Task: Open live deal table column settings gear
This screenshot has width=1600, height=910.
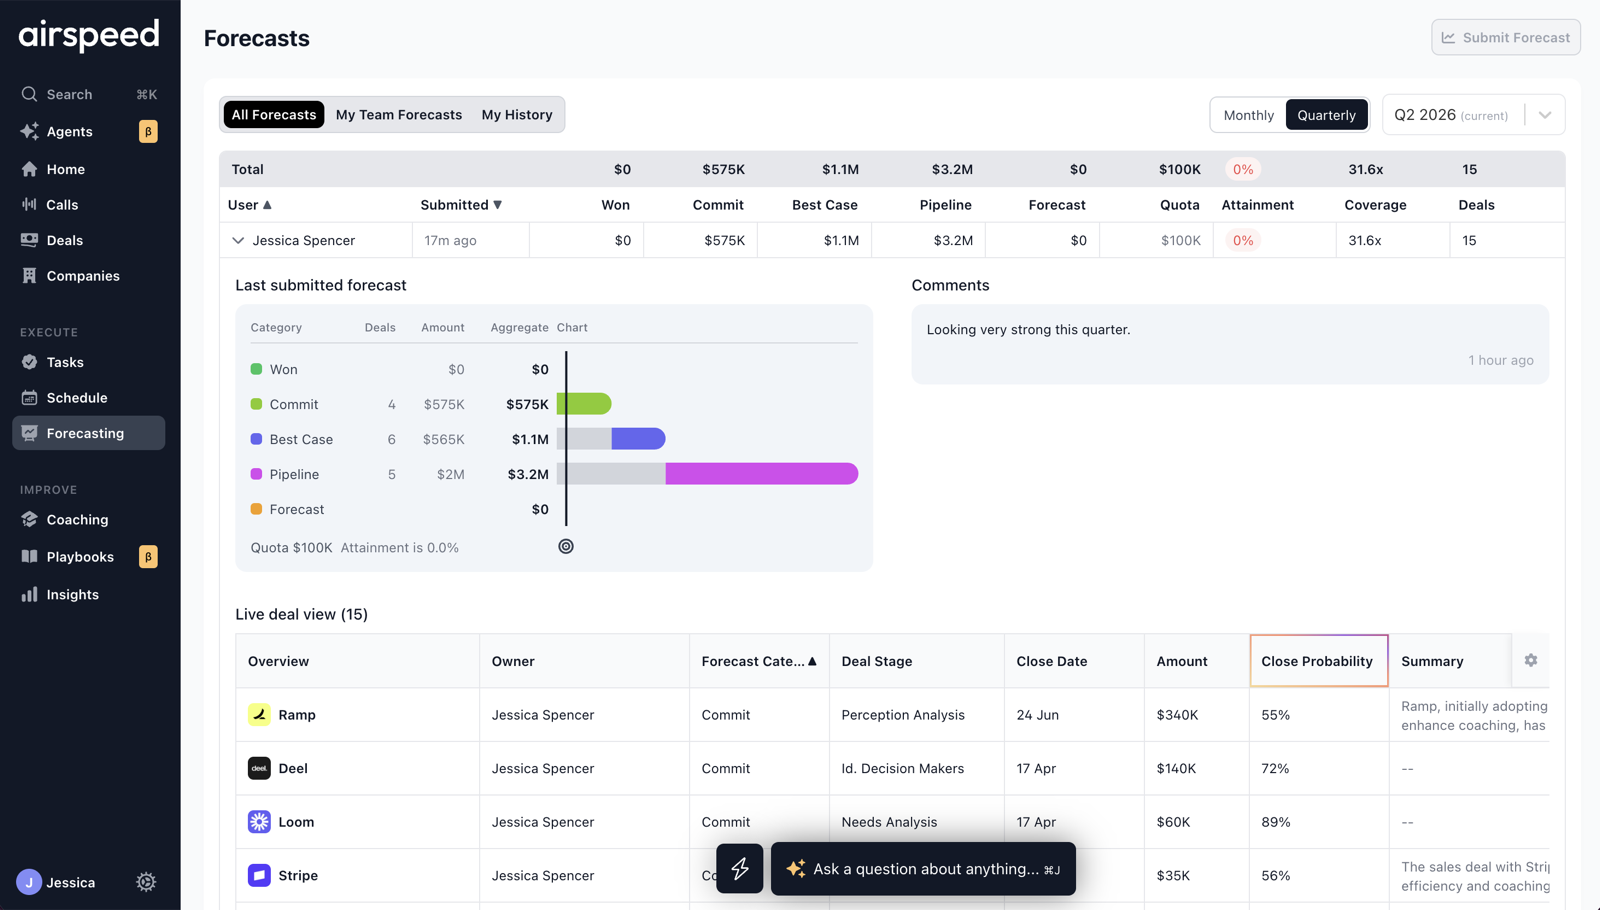Action: point(1530,660)
